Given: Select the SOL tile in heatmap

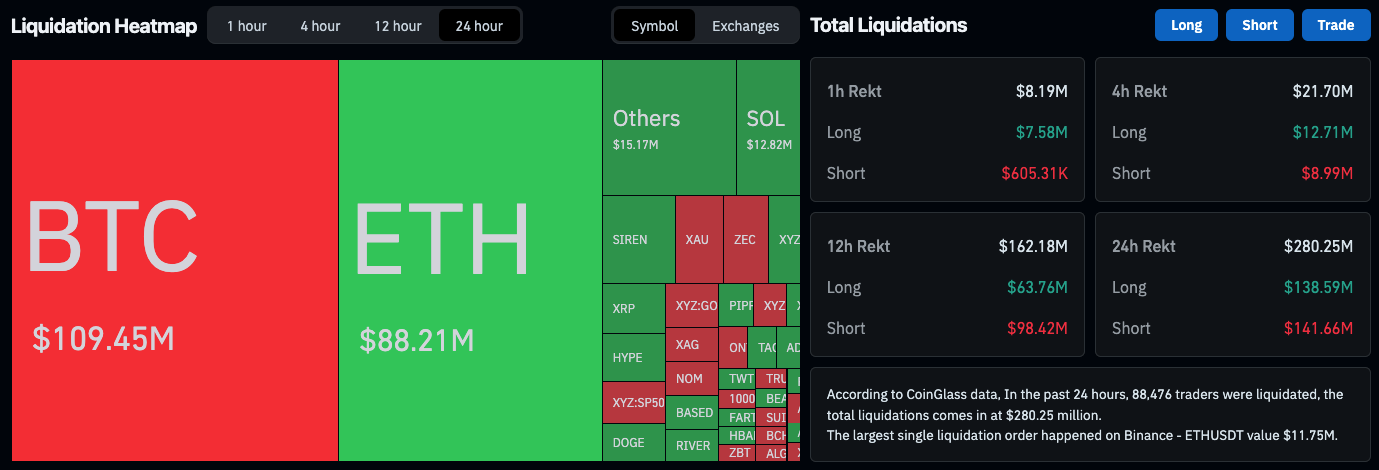Looking at the screenshot, I should point(767,127).
